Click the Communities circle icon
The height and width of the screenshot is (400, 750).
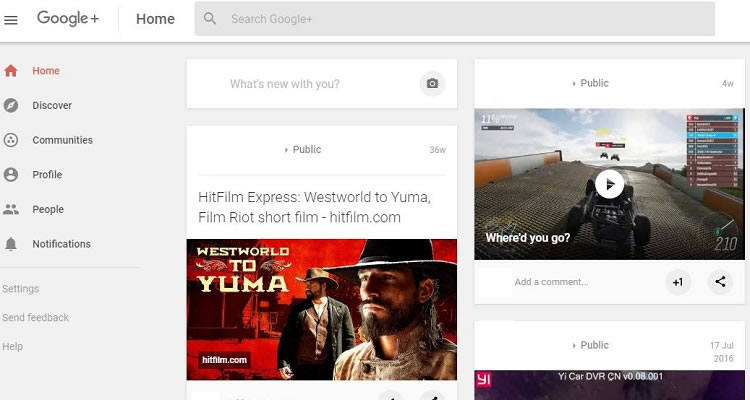[x=11, y=140]
